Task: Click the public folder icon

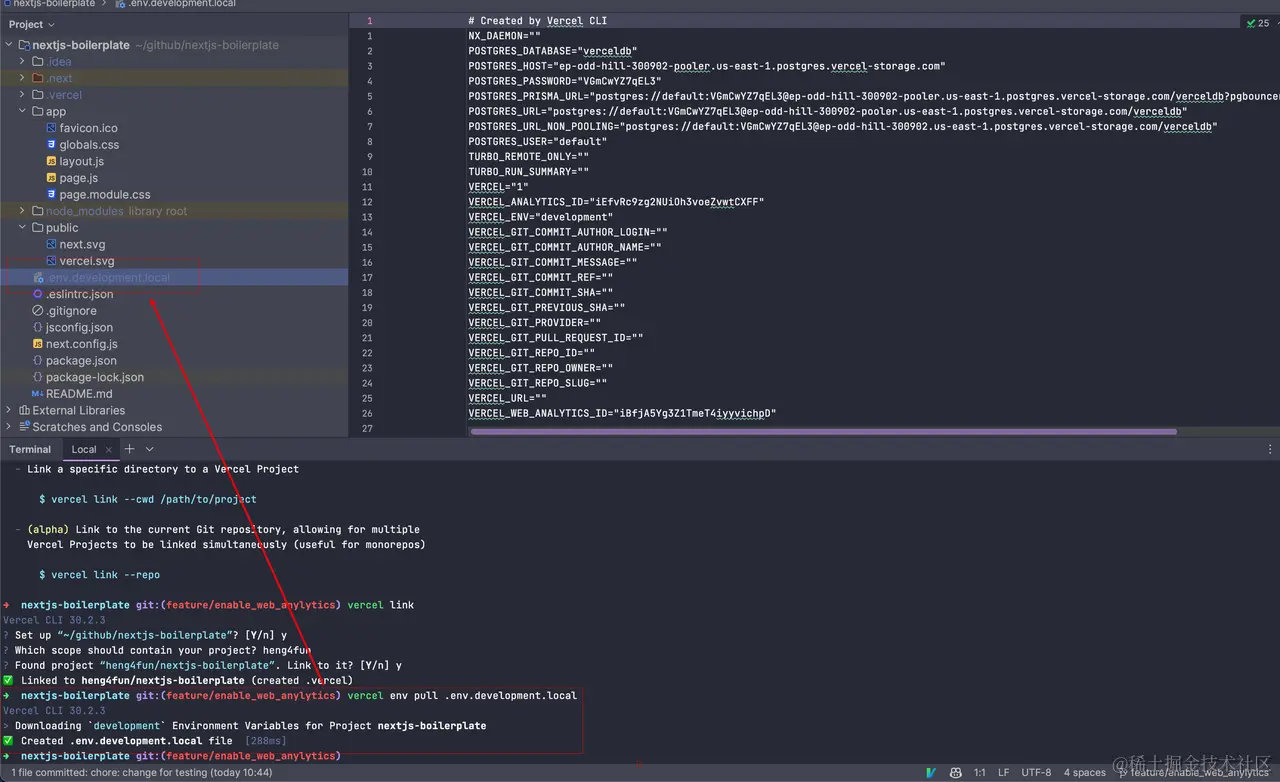Action: 38,228
